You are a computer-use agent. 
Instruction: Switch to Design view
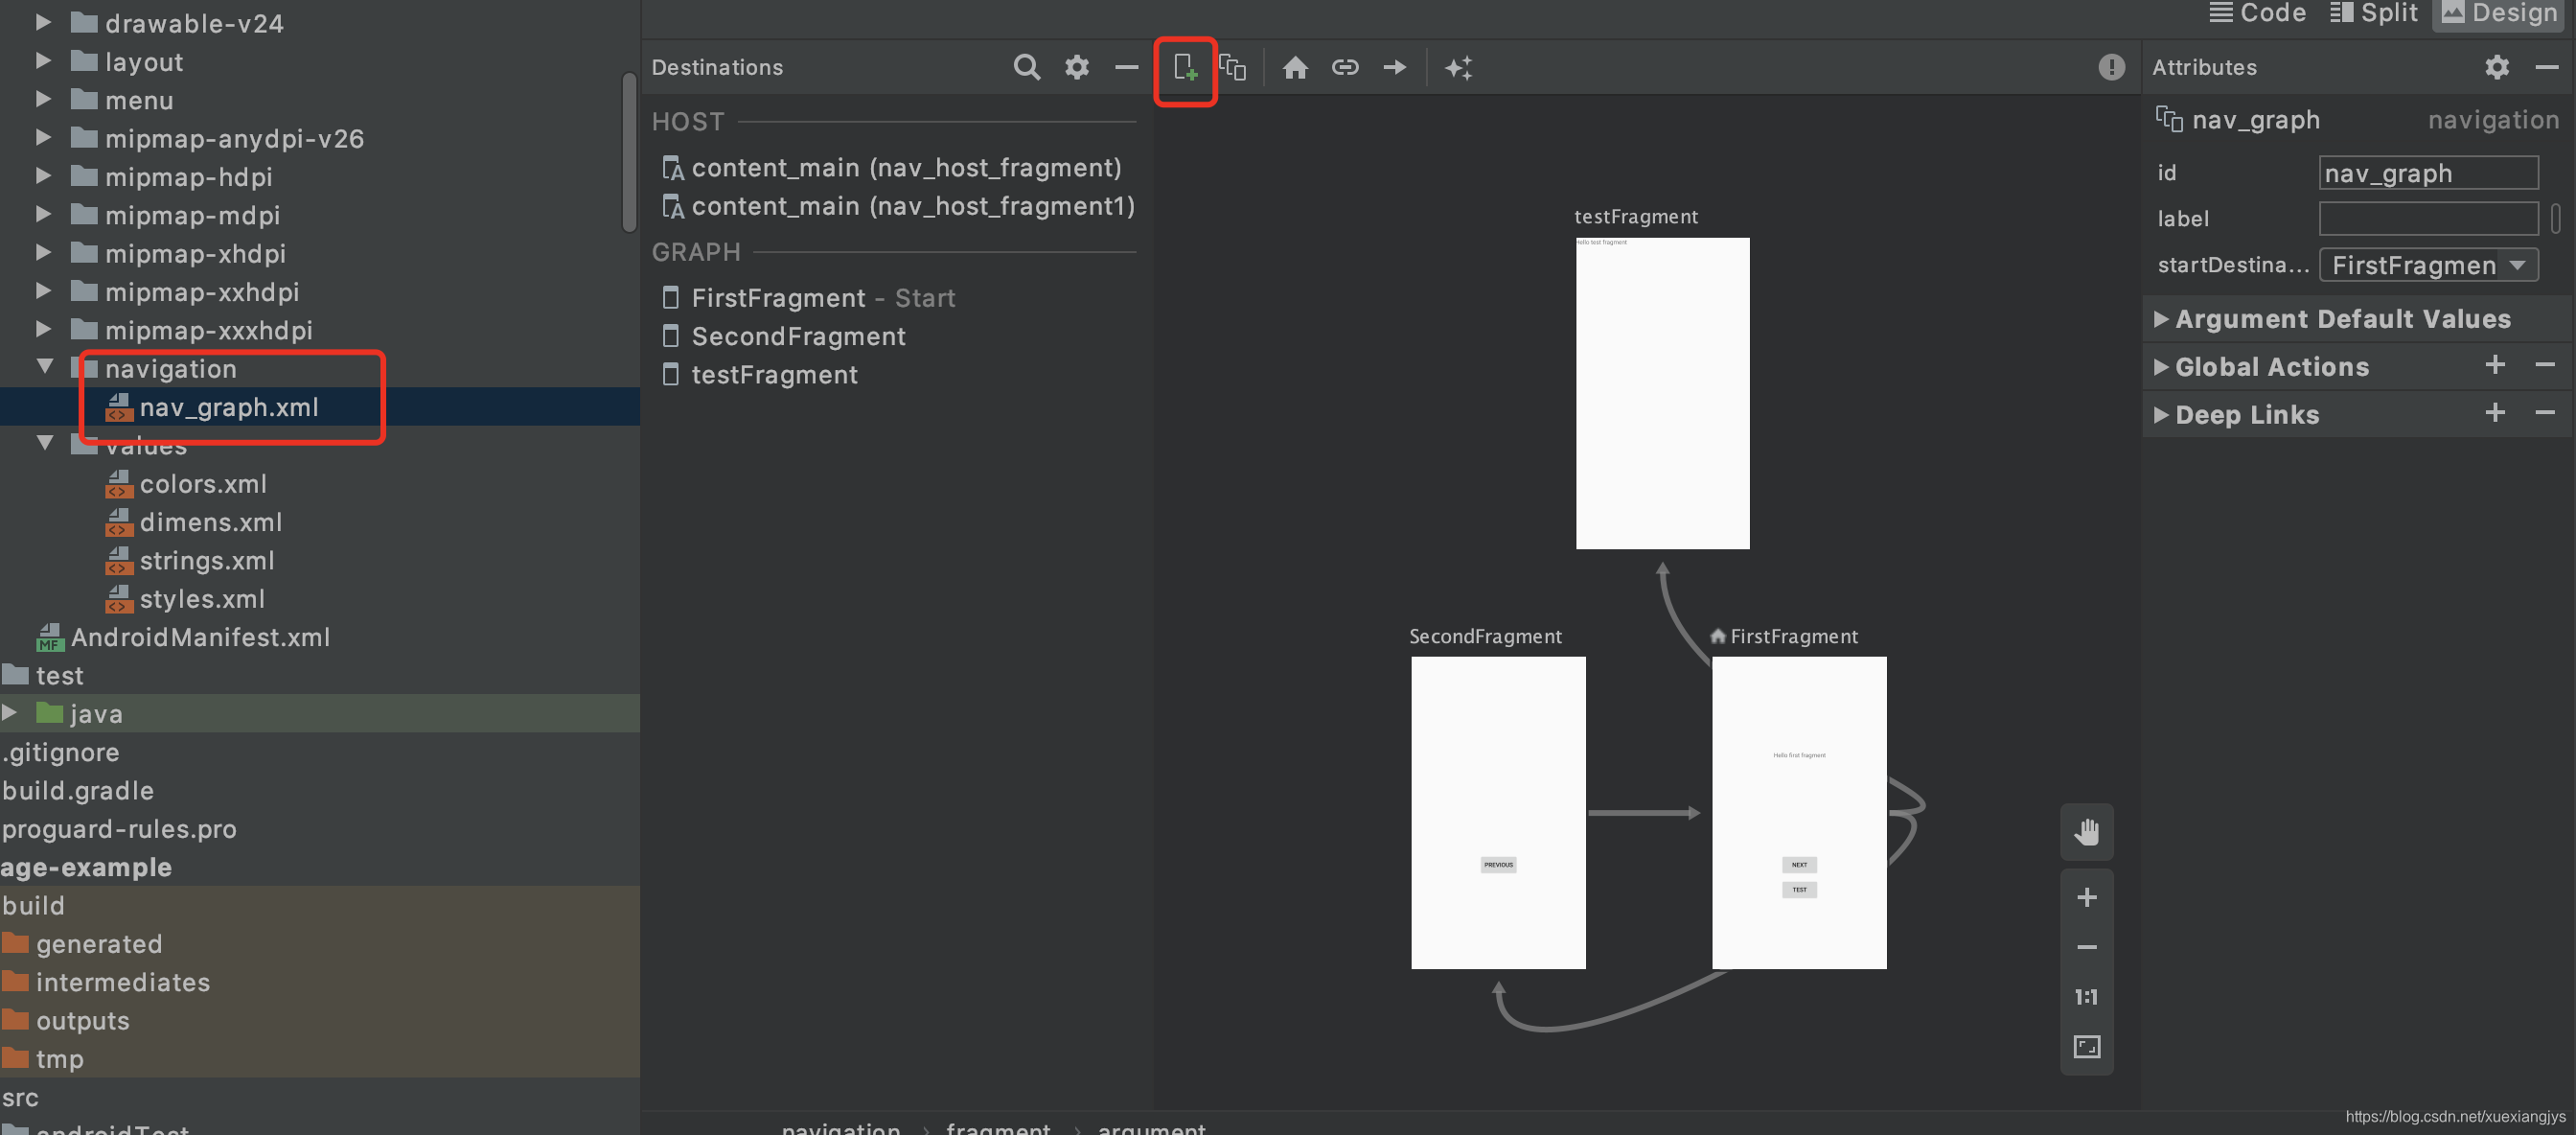(x=2499, y=14)
